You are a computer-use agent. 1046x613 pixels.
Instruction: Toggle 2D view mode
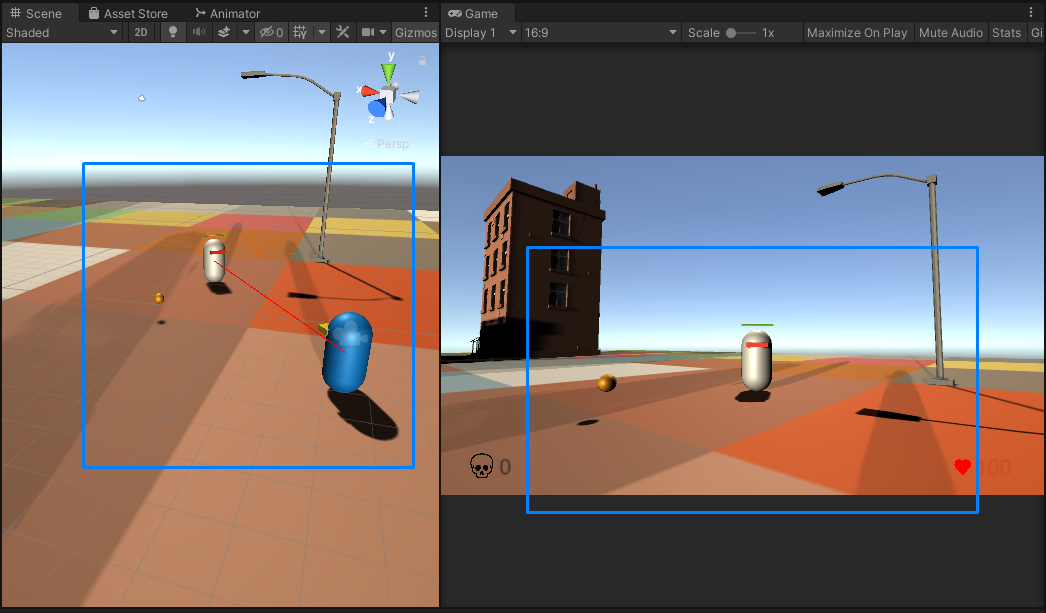coord(142,32)
